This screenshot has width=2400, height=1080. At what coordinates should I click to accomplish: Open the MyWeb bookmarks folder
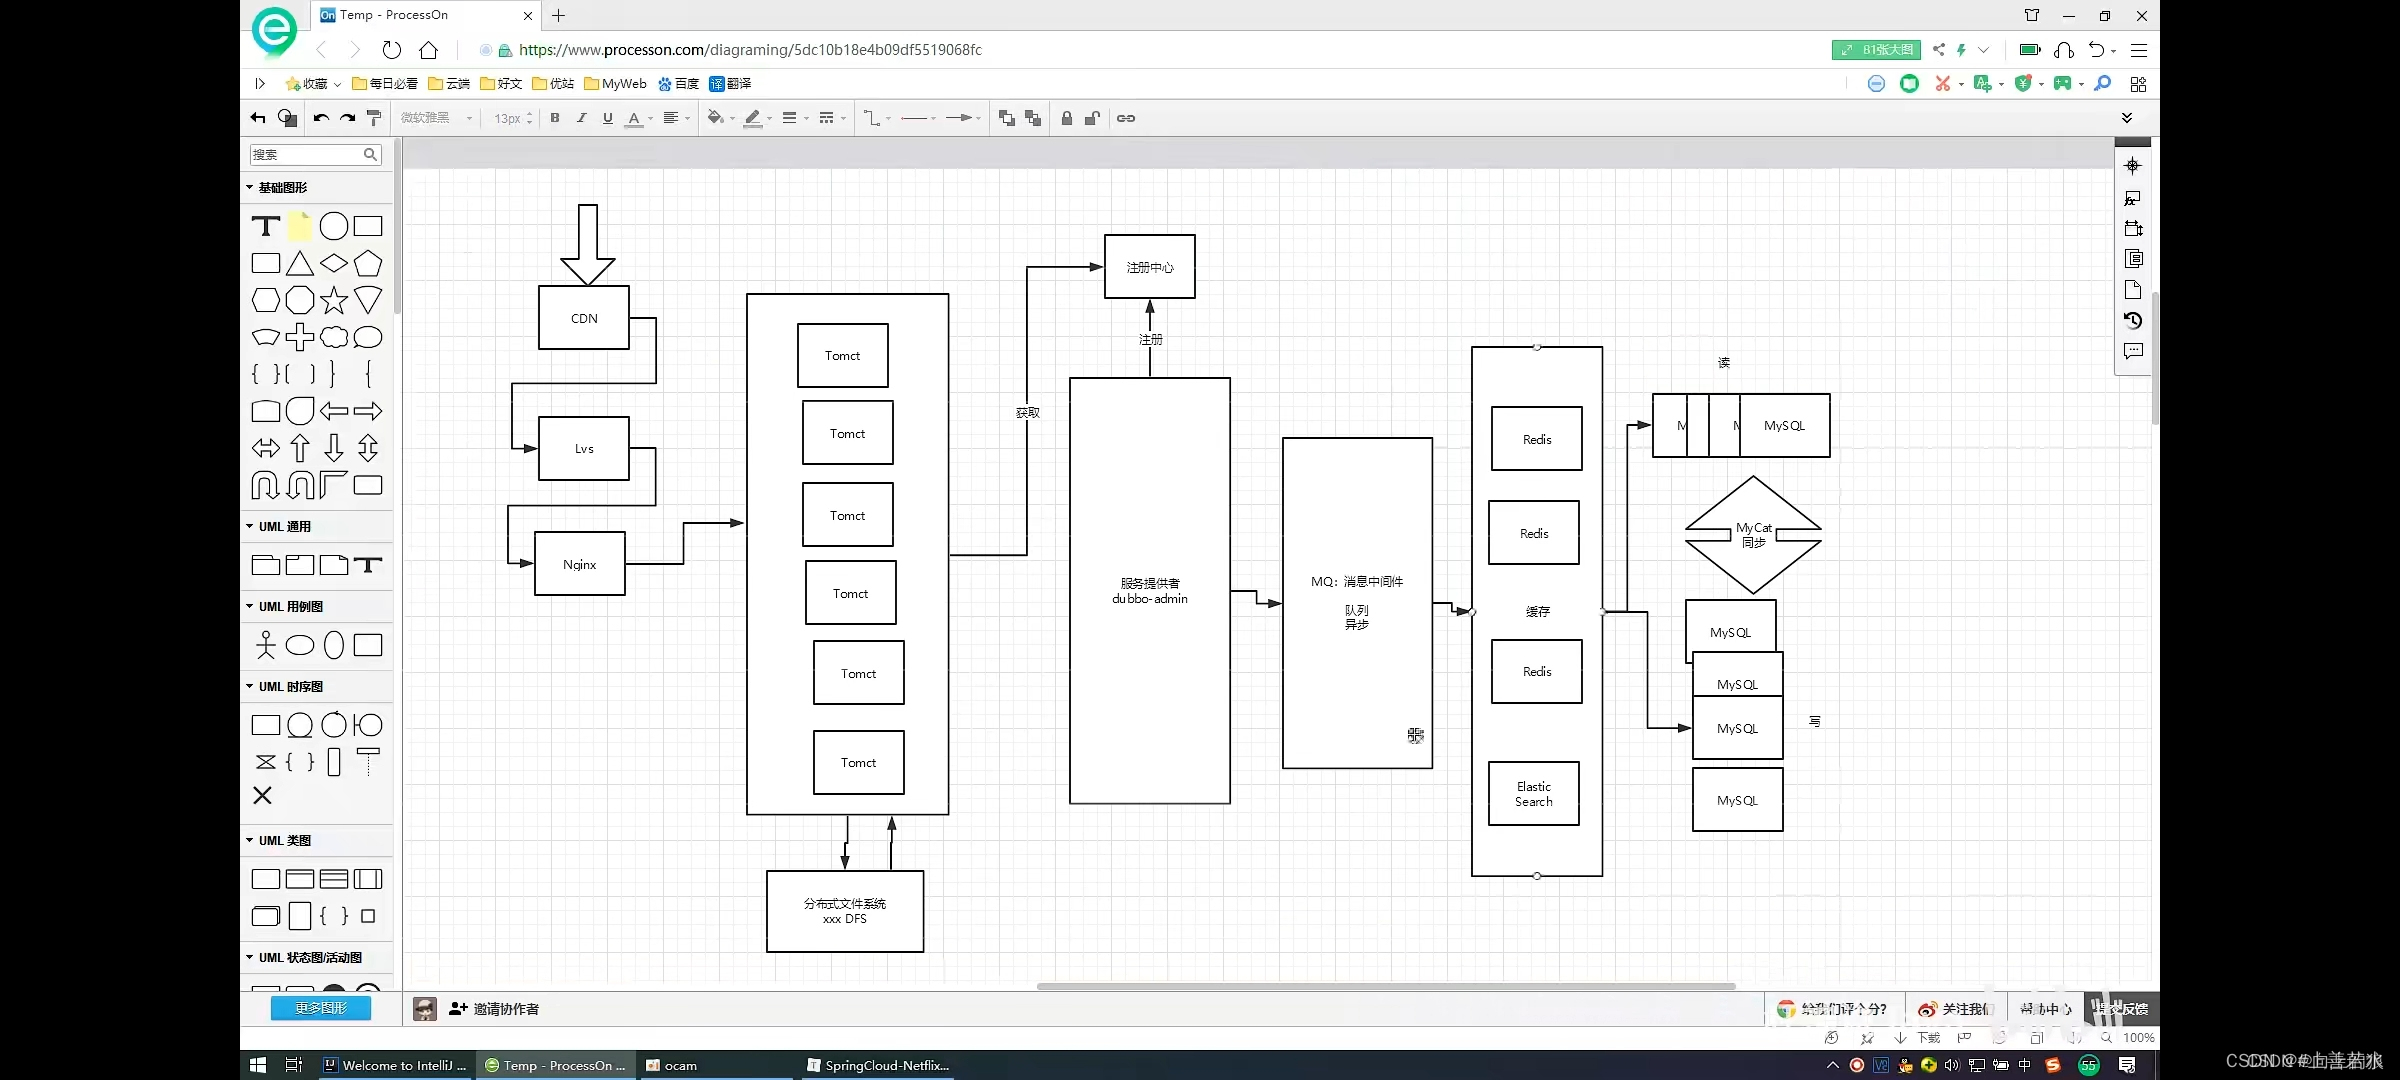coord(615,84)
